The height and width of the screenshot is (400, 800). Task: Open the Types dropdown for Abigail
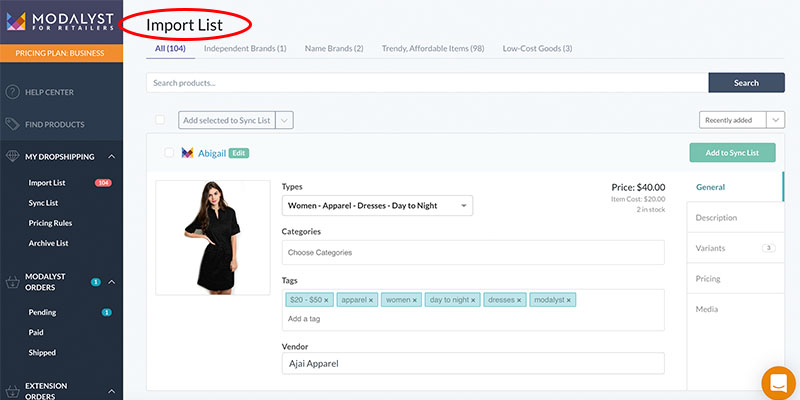click(x=377, y=206)
